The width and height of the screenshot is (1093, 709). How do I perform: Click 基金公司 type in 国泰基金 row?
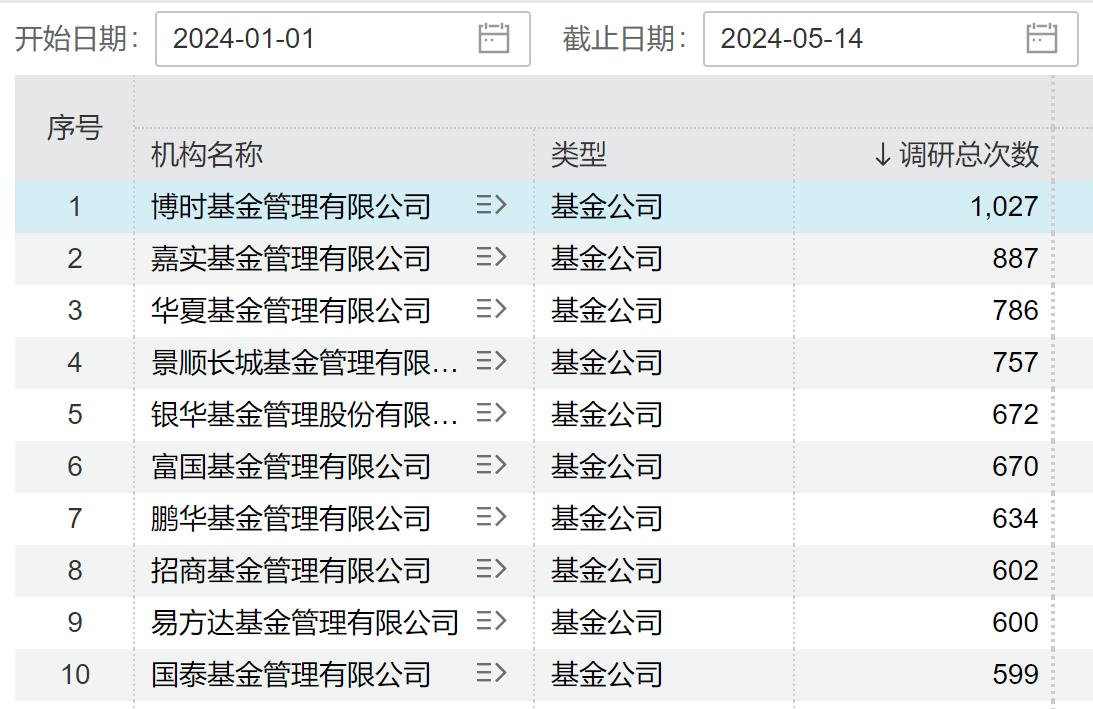[x=606, y=675]
